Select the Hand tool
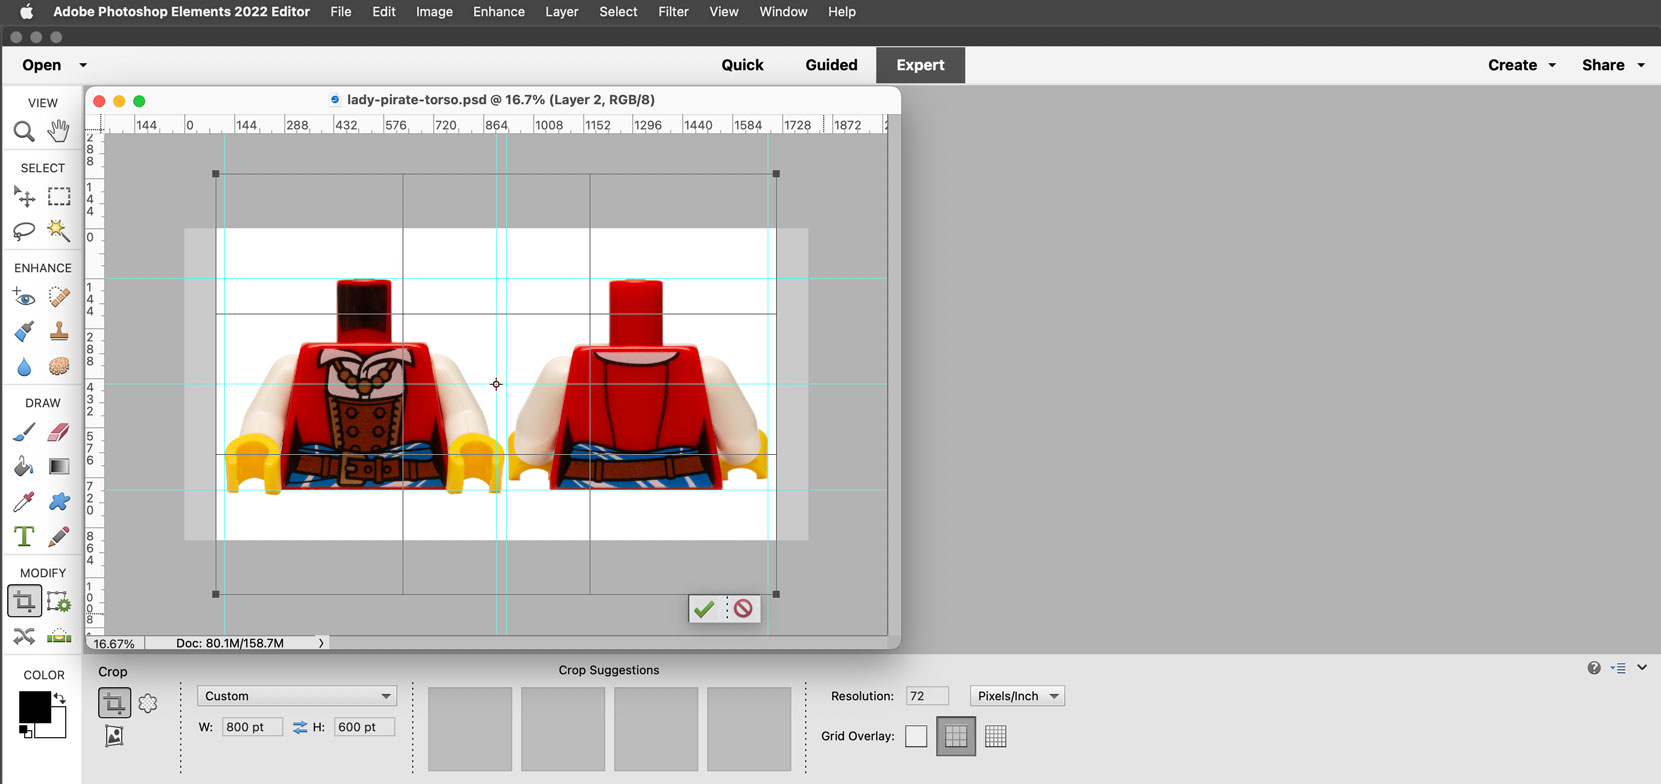 click(59, 131)
